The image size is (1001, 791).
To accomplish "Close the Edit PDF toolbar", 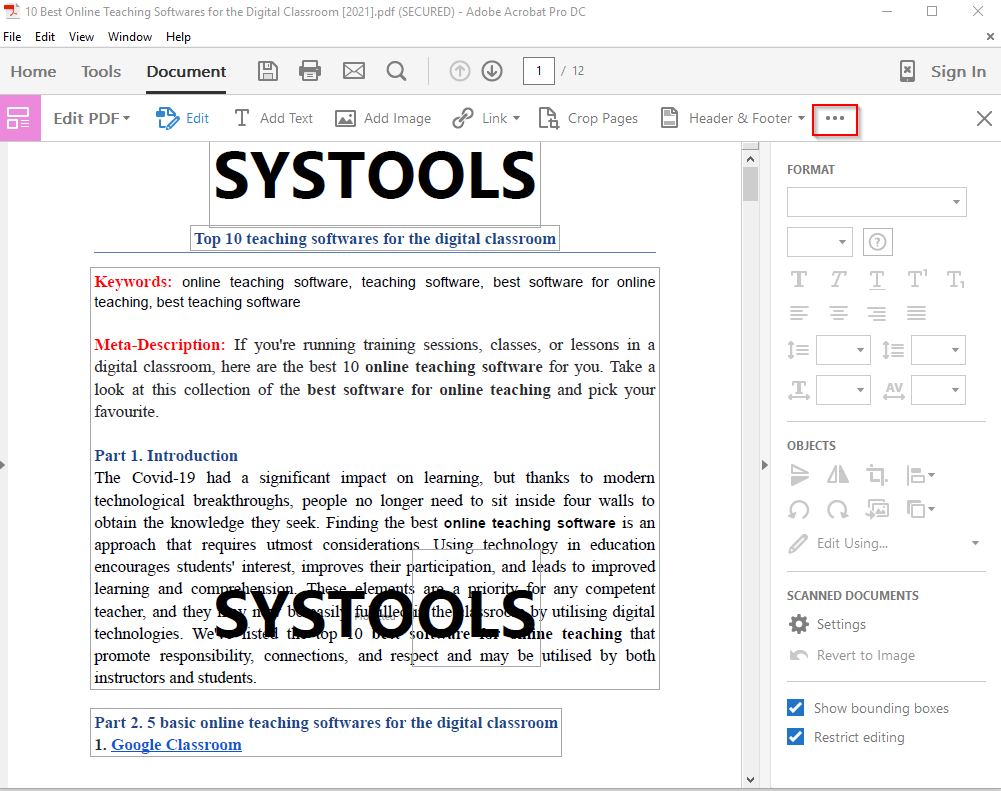I will 984,118.
